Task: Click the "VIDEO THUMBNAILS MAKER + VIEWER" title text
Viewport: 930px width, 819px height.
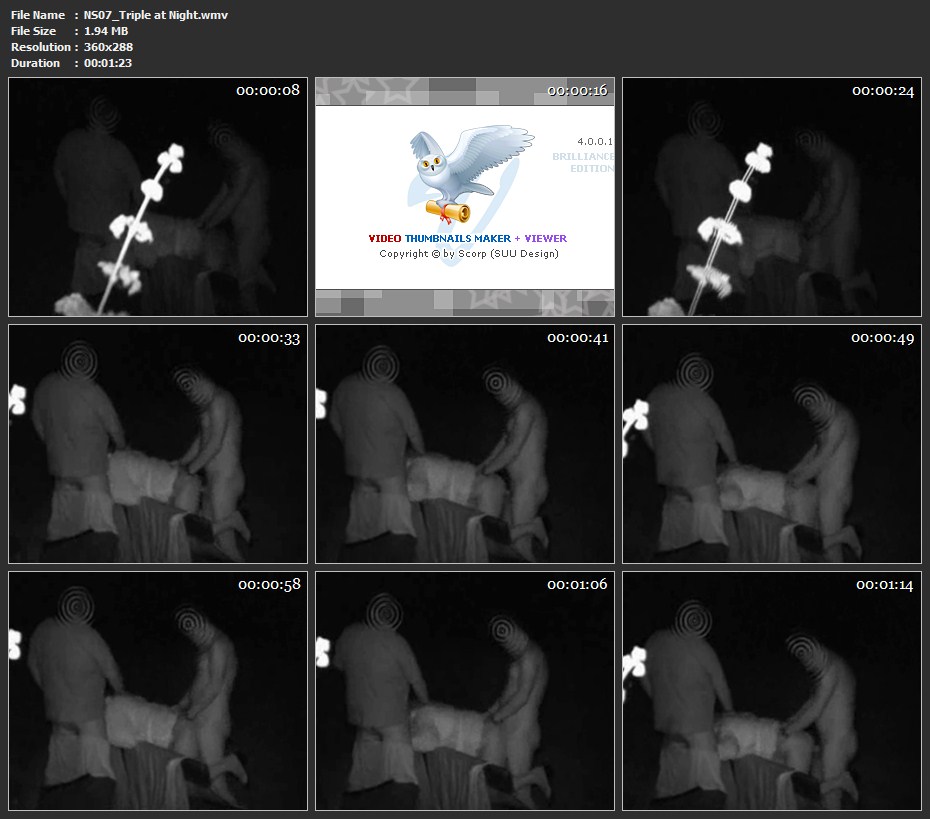Action: (467, 239)
